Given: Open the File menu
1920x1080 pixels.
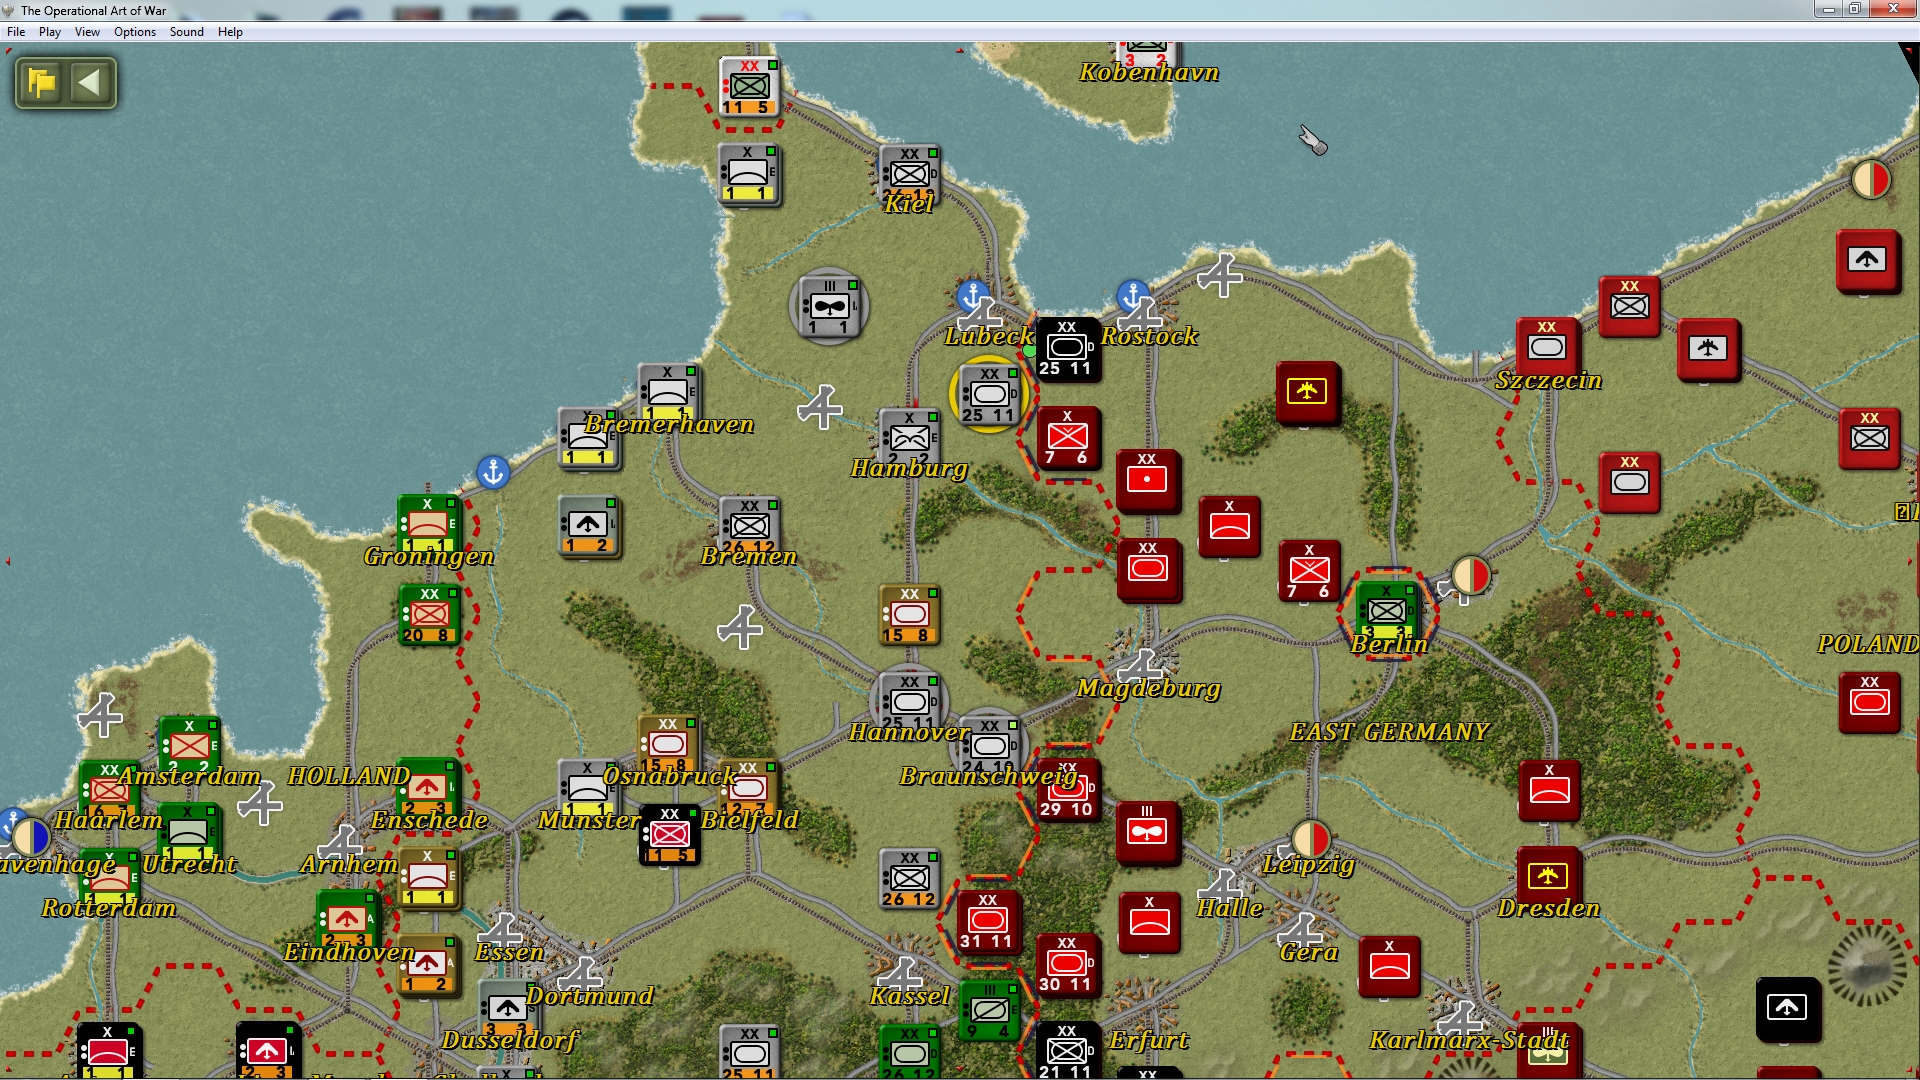Looking at the screenshot, I should [16, 32].
